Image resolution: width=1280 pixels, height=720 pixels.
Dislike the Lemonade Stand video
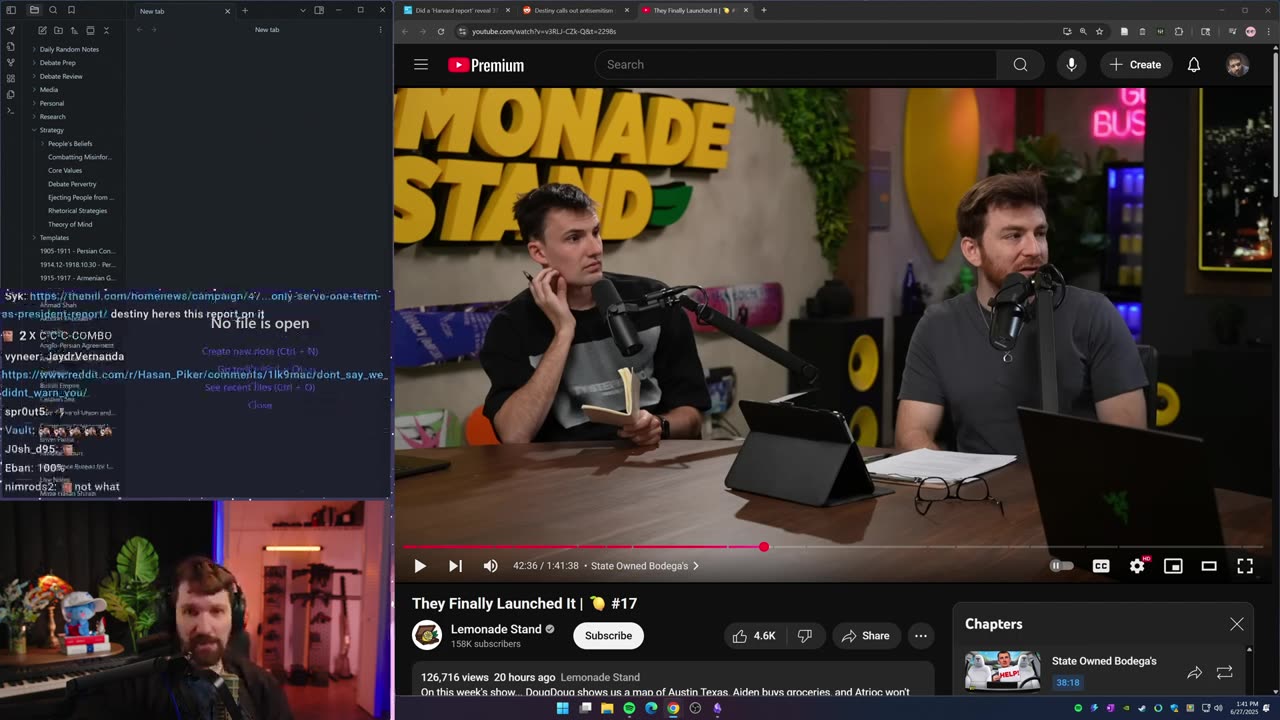click(805, 636)
